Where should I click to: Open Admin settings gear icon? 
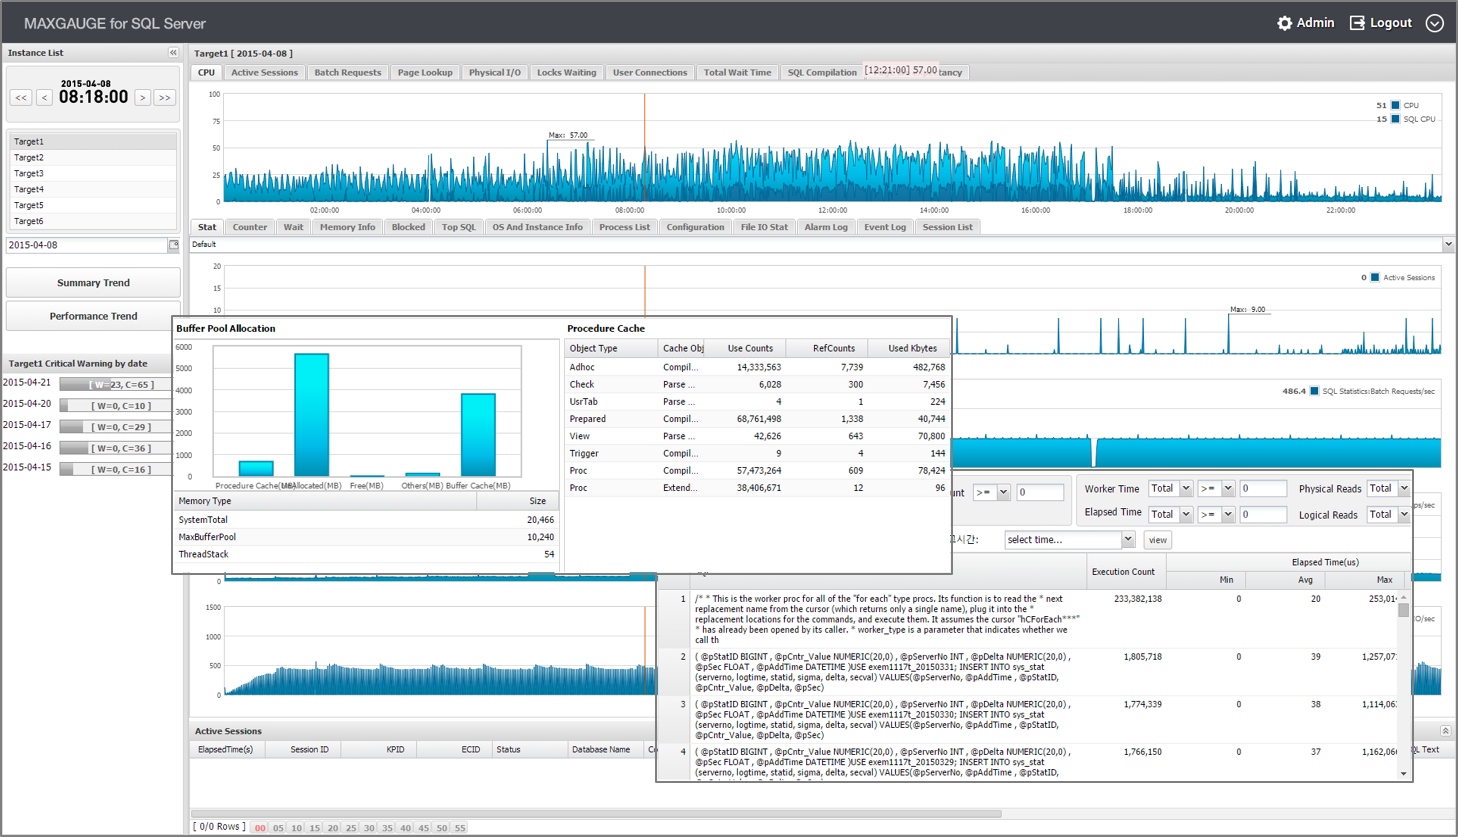click(1284, 23)
